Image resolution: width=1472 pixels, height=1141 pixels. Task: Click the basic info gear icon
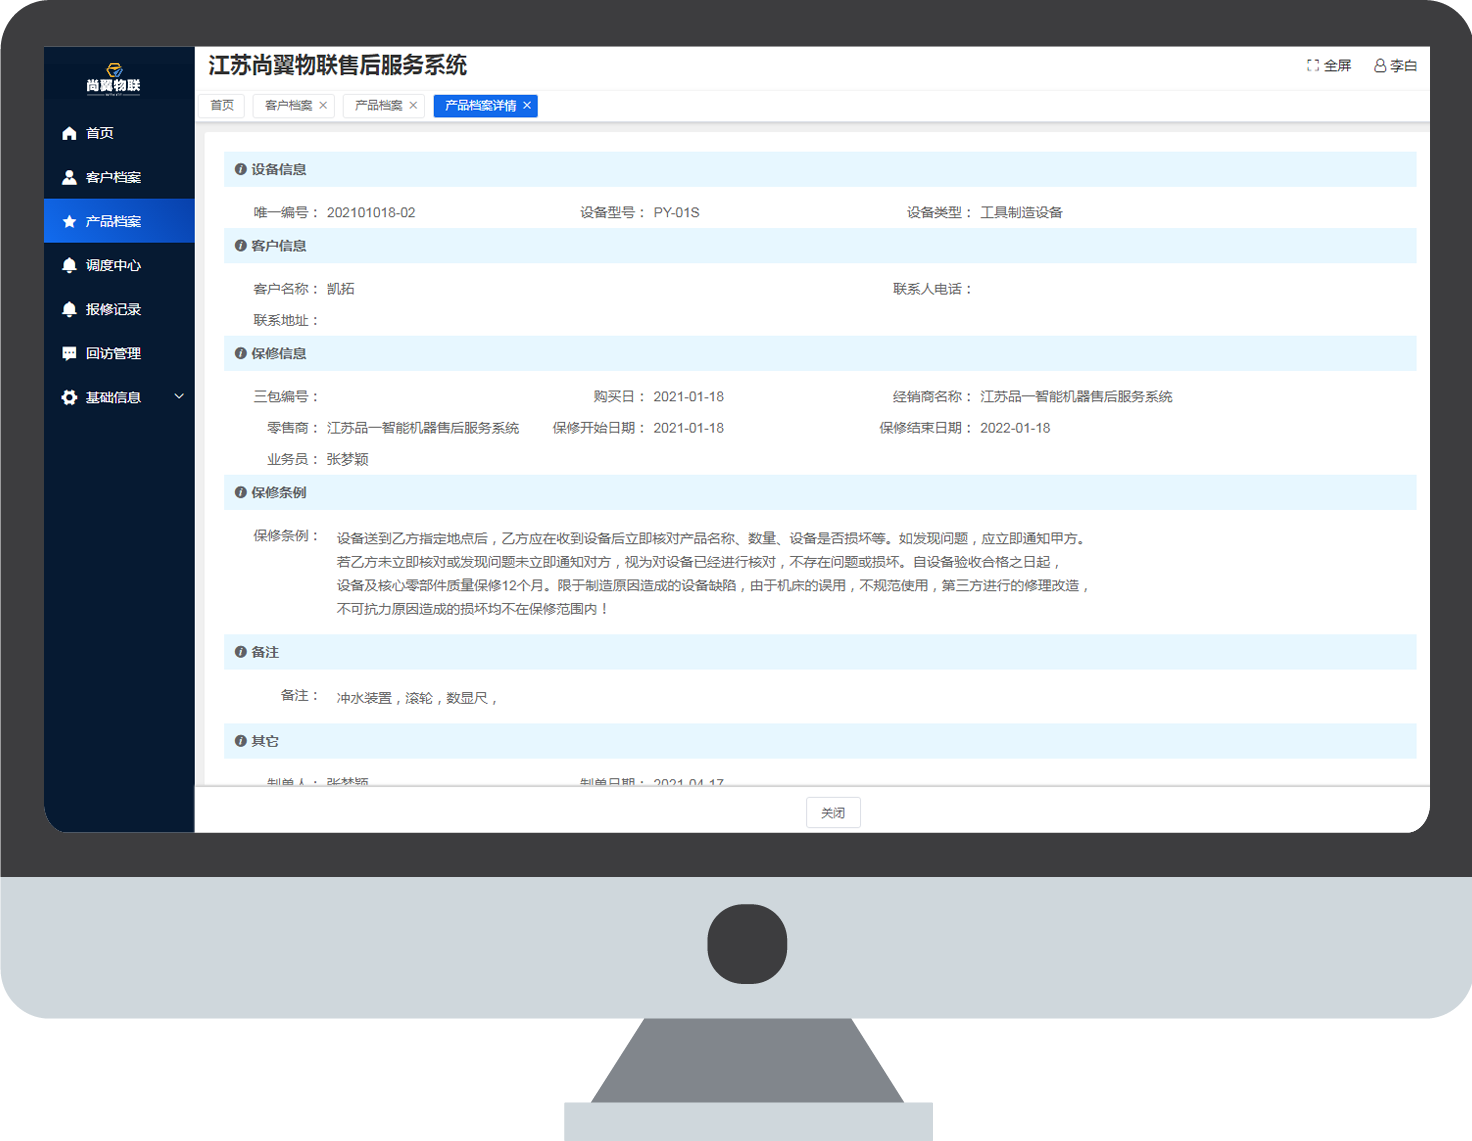69,397
